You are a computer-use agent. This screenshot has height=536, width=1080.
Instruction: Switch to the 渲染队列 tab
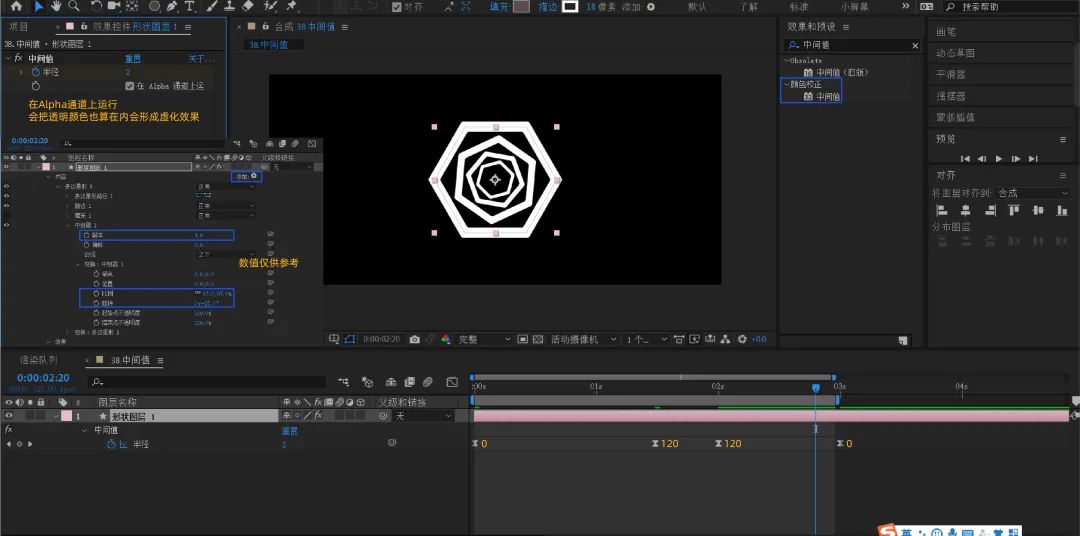39,360
